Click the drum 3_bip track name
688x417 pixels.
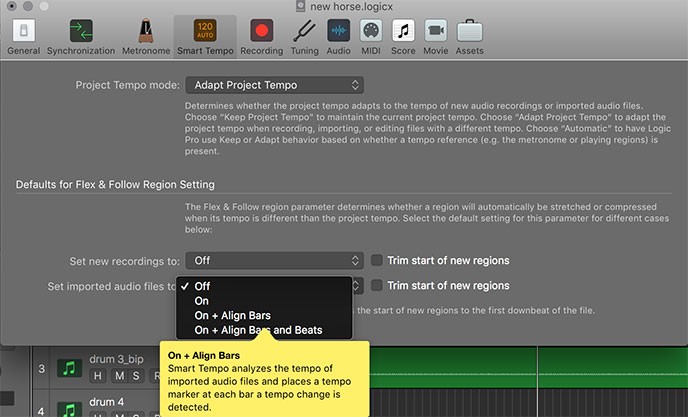(116, 359)
